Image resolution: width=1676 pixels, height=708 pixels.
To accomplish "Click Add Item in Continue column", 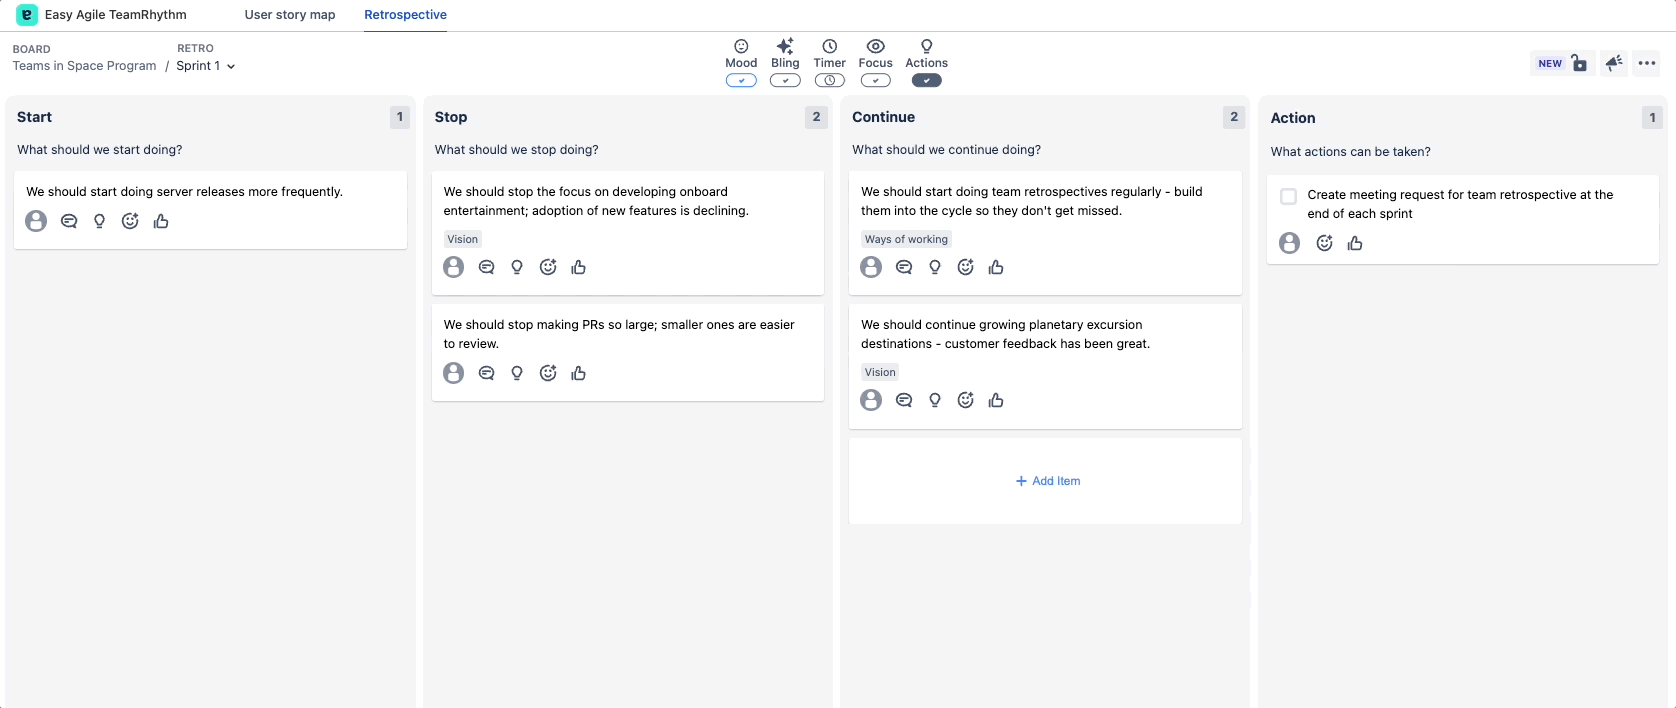I will tap(1047, 481).
